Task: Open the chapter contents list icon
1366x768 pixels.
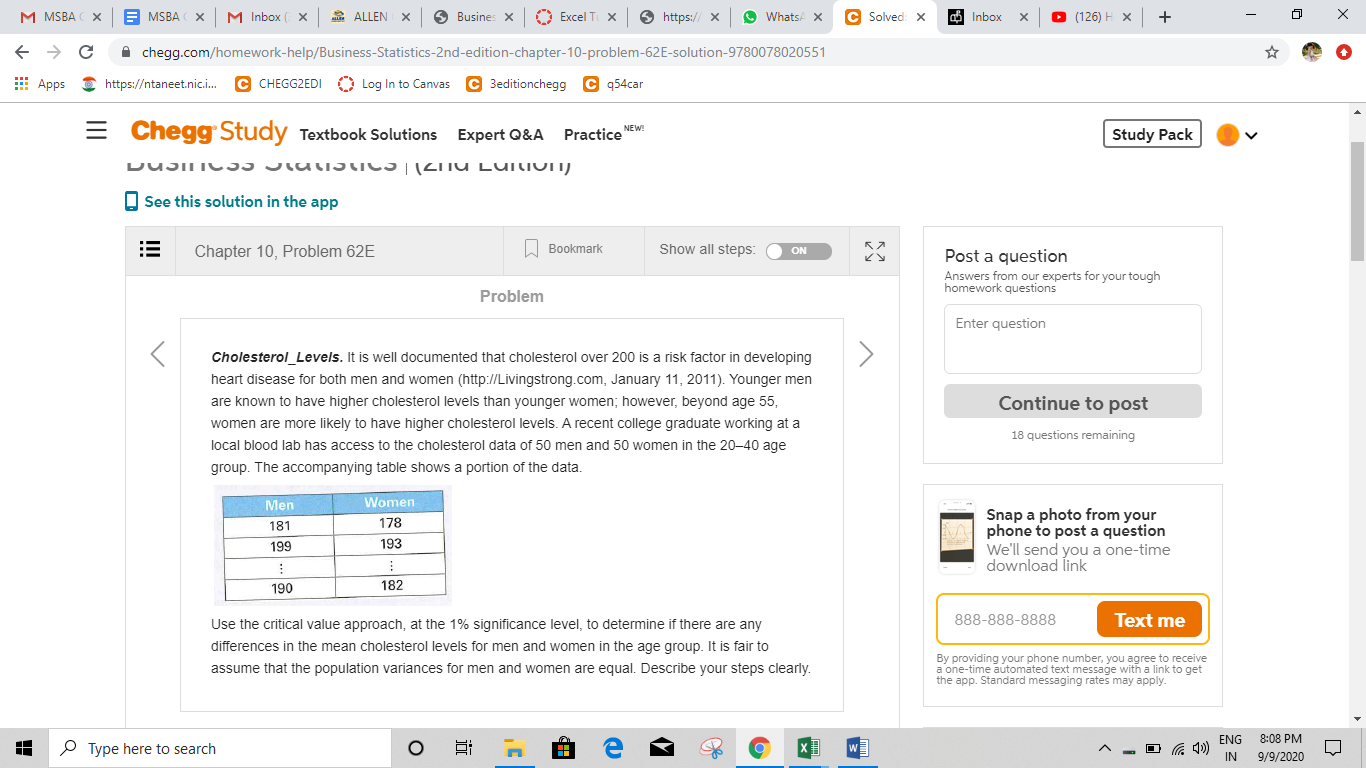Action: coord(149,250)
